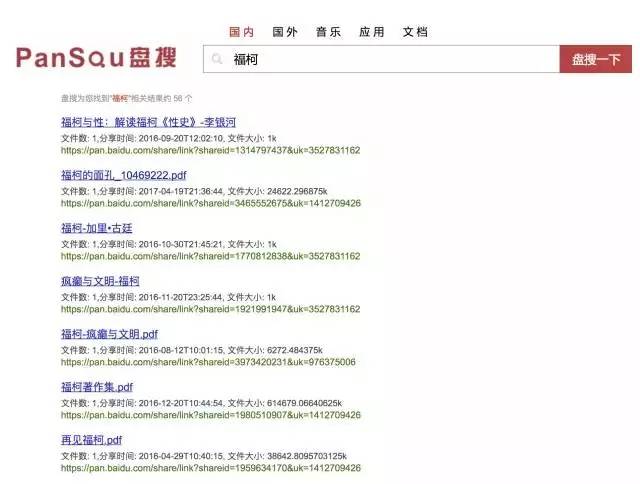Open result 疯癫与文明-福柯
The image size is (640, 484).
[100, 281]
